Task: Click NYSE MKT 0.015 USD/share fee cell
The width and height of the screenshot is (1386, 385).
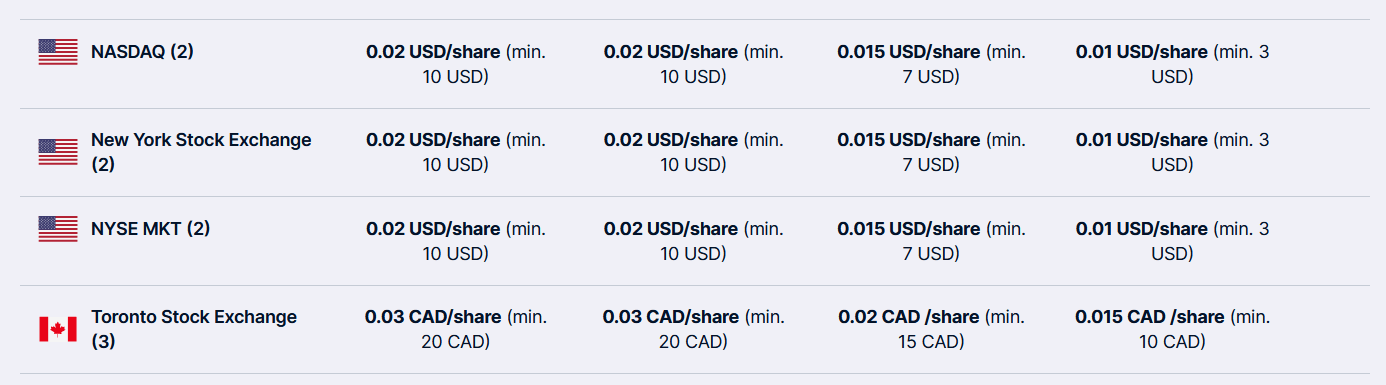Action: coord(931,241)
